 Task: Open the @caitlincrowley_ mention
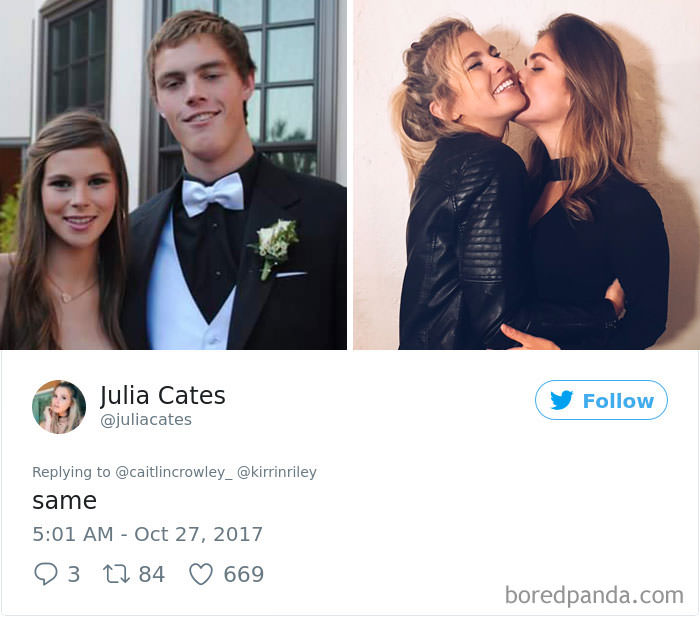[174, 472]
